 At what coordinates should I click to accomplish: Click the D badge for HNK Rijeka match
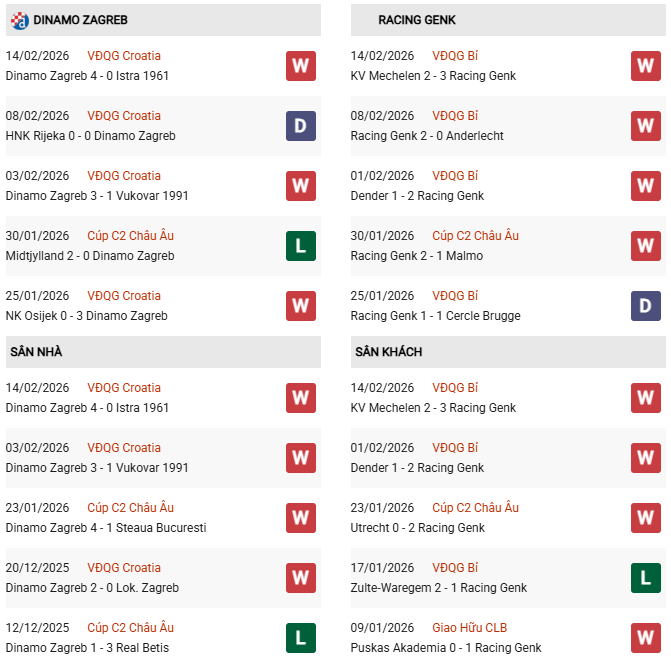pos(301,126)
